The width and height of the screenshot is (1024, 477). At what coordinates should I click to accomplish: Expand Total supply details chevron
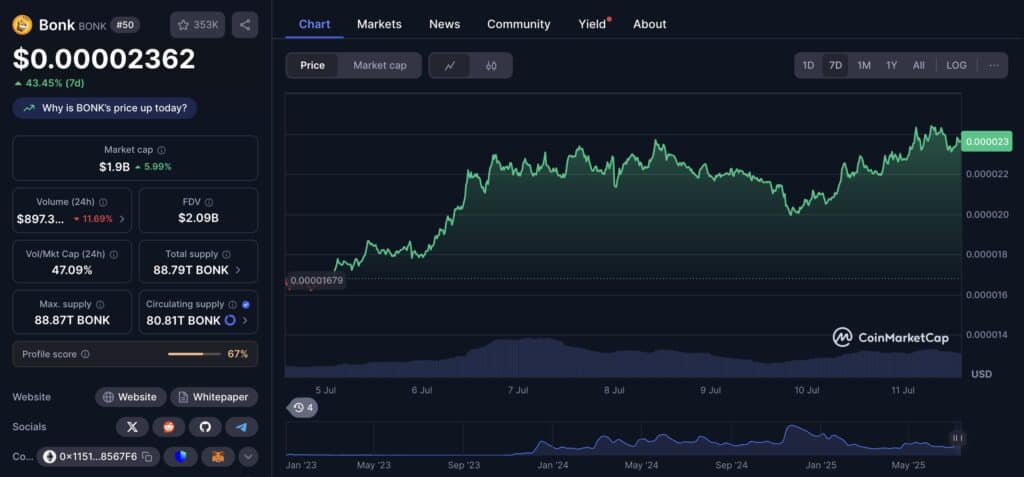pos(238,270)
